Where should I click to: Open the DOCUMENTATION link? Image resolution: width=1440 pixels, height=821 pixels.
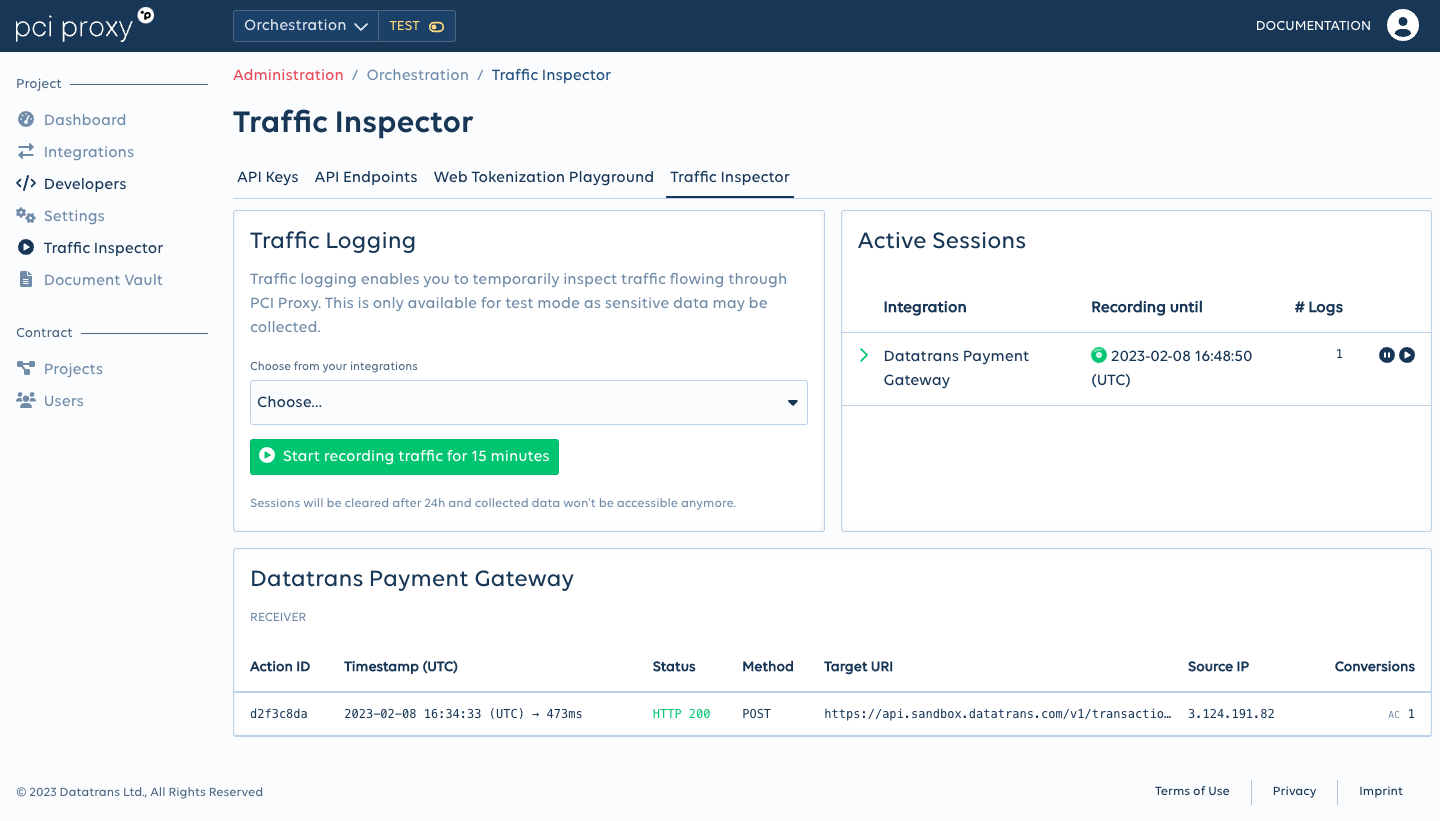point(1313,26)
